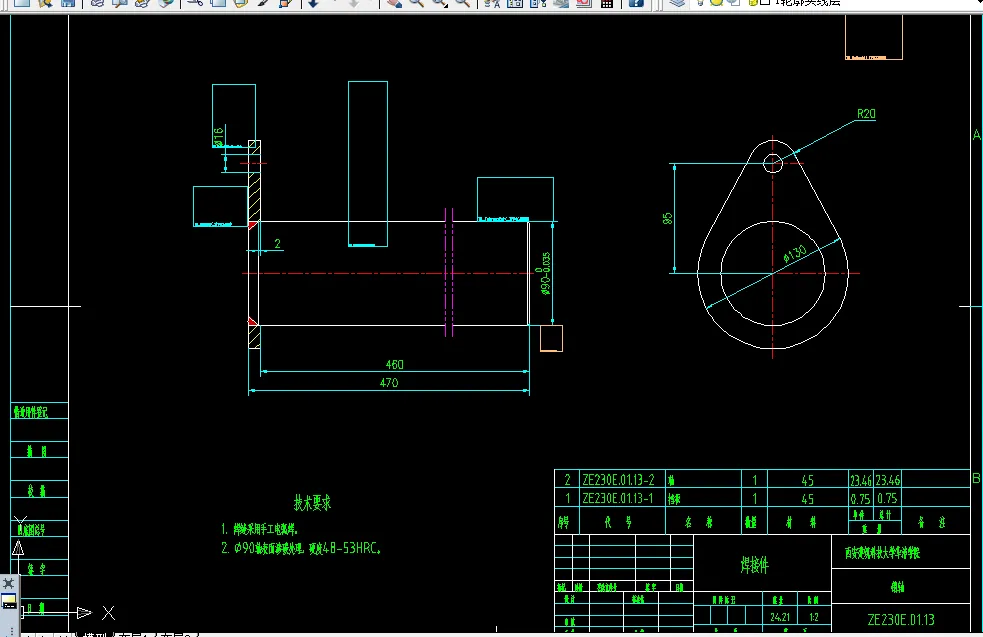Click the zoom realtime magnifier toolbar icon

pos(416,3)
